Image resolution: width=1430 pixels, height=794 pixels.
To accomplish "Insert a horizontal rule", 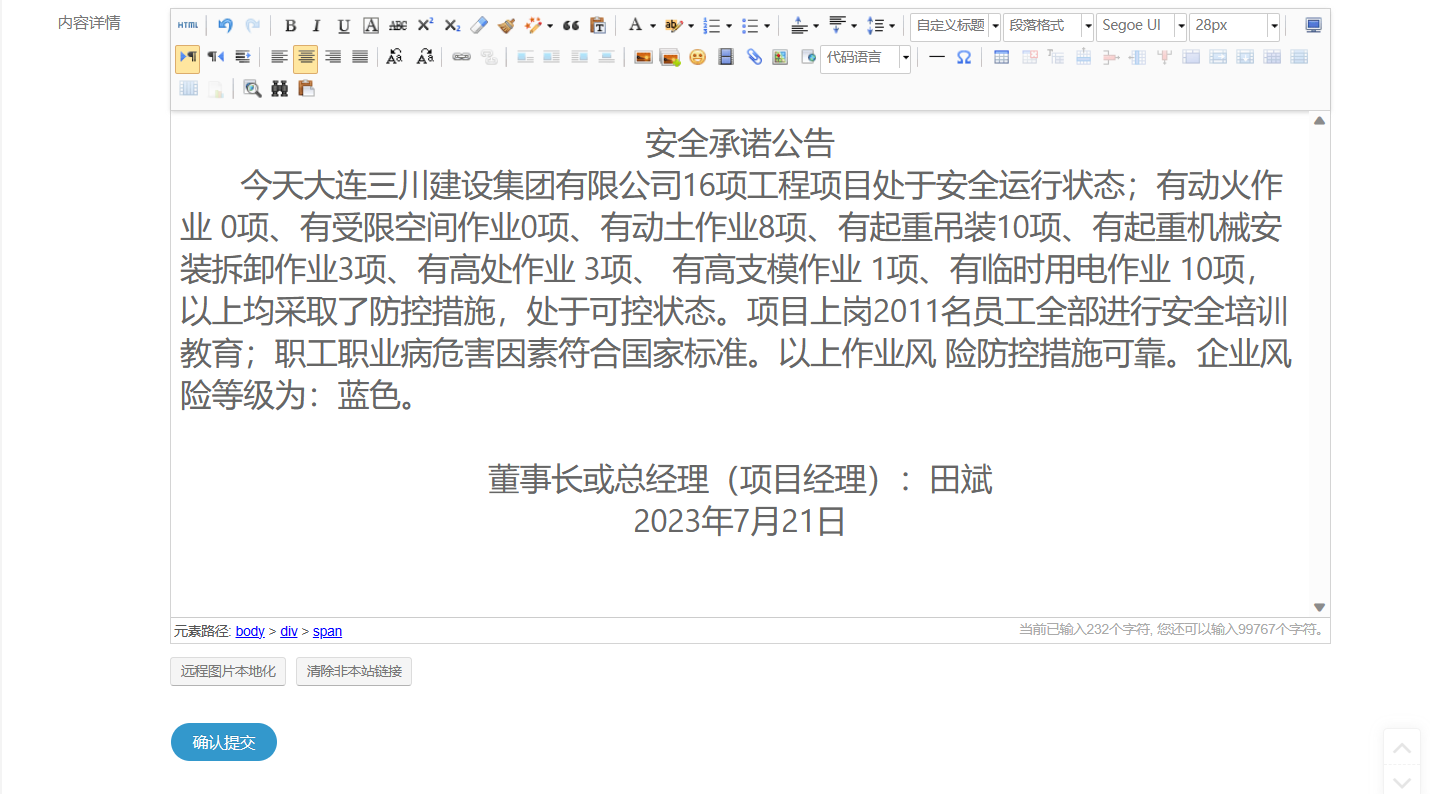I will click(x=937, y=57).
